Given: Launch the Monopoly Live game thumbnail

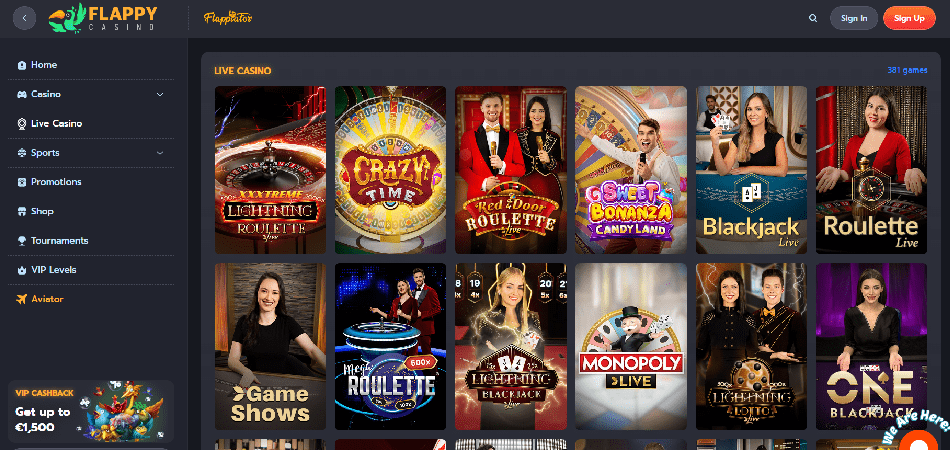Looking at the screenshot, I should (x=631, y=346).
